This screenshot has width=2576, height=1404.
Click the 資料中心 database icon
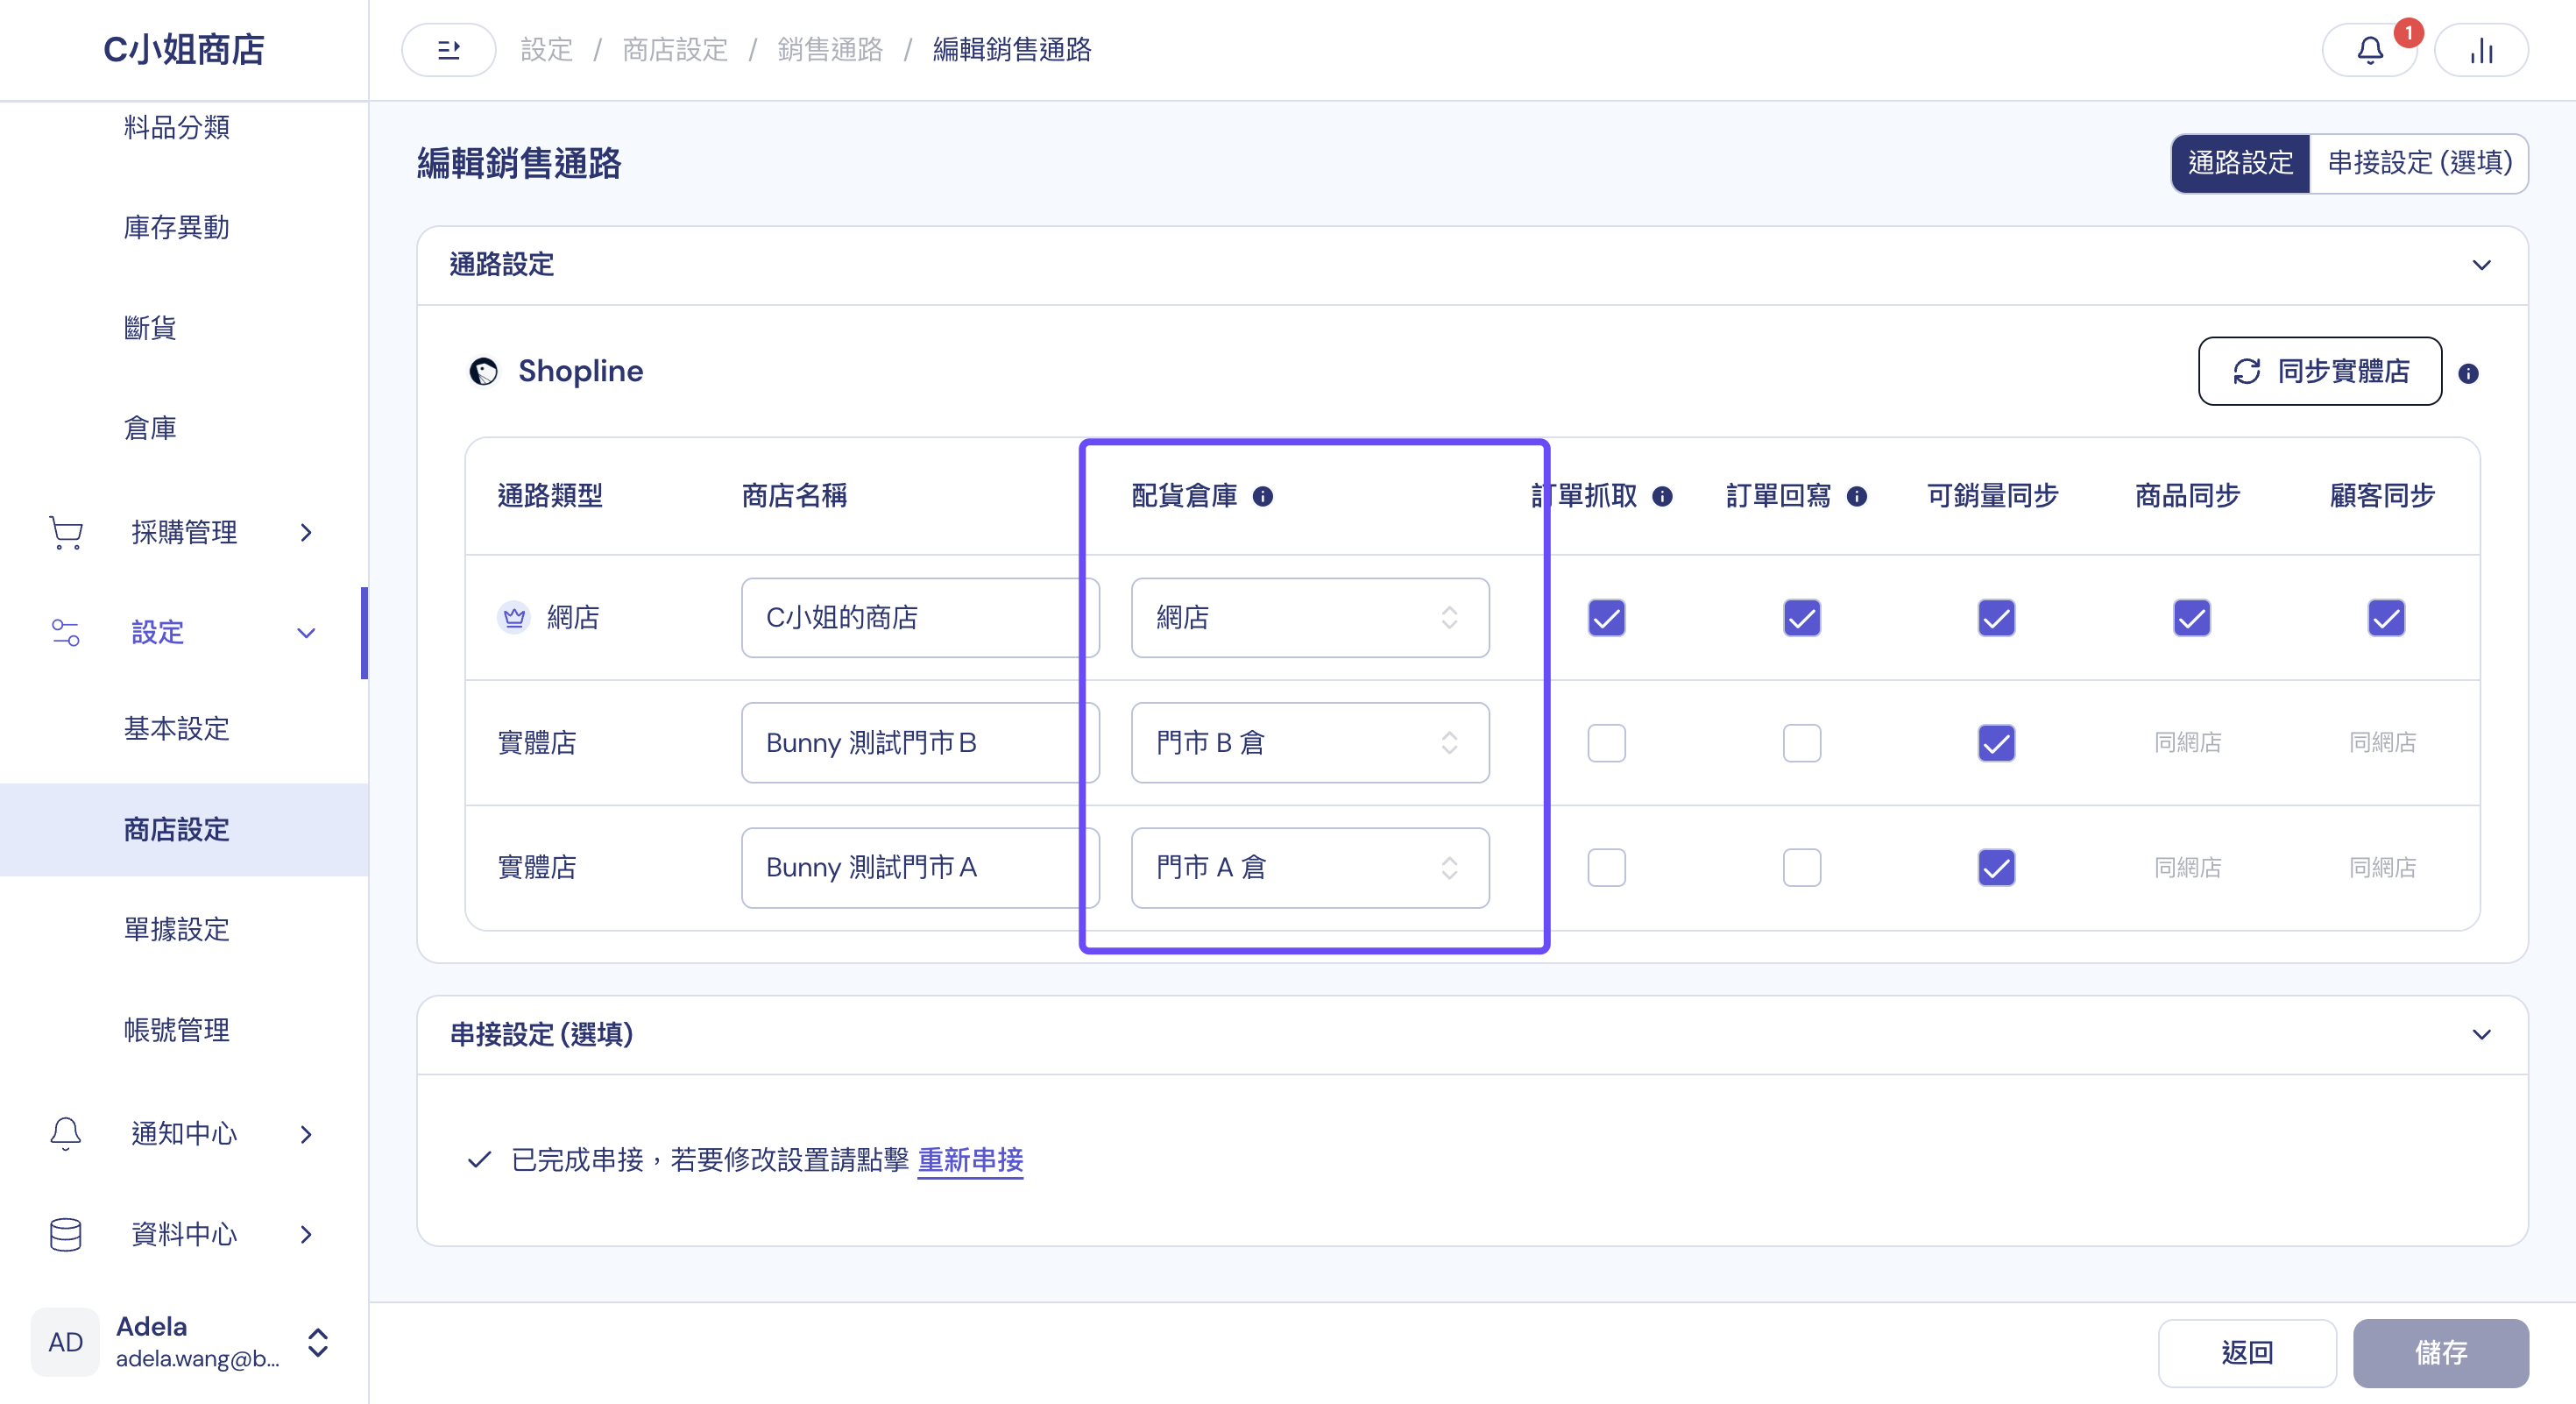(x=66, y=1234)
